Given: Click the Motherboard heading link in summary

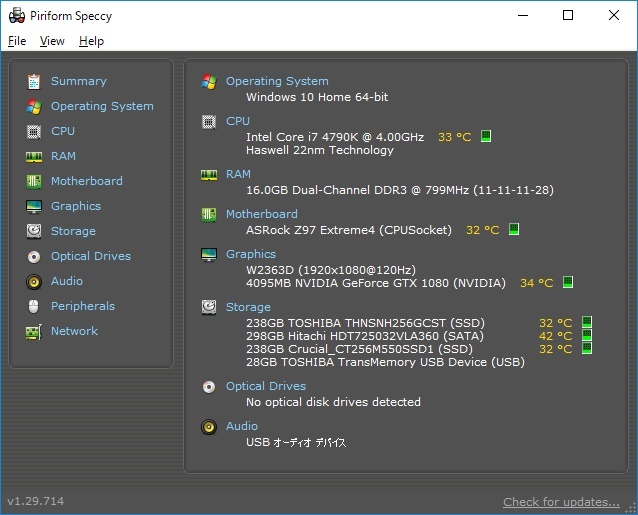Looking at the screenshot, I should [262, 214].
